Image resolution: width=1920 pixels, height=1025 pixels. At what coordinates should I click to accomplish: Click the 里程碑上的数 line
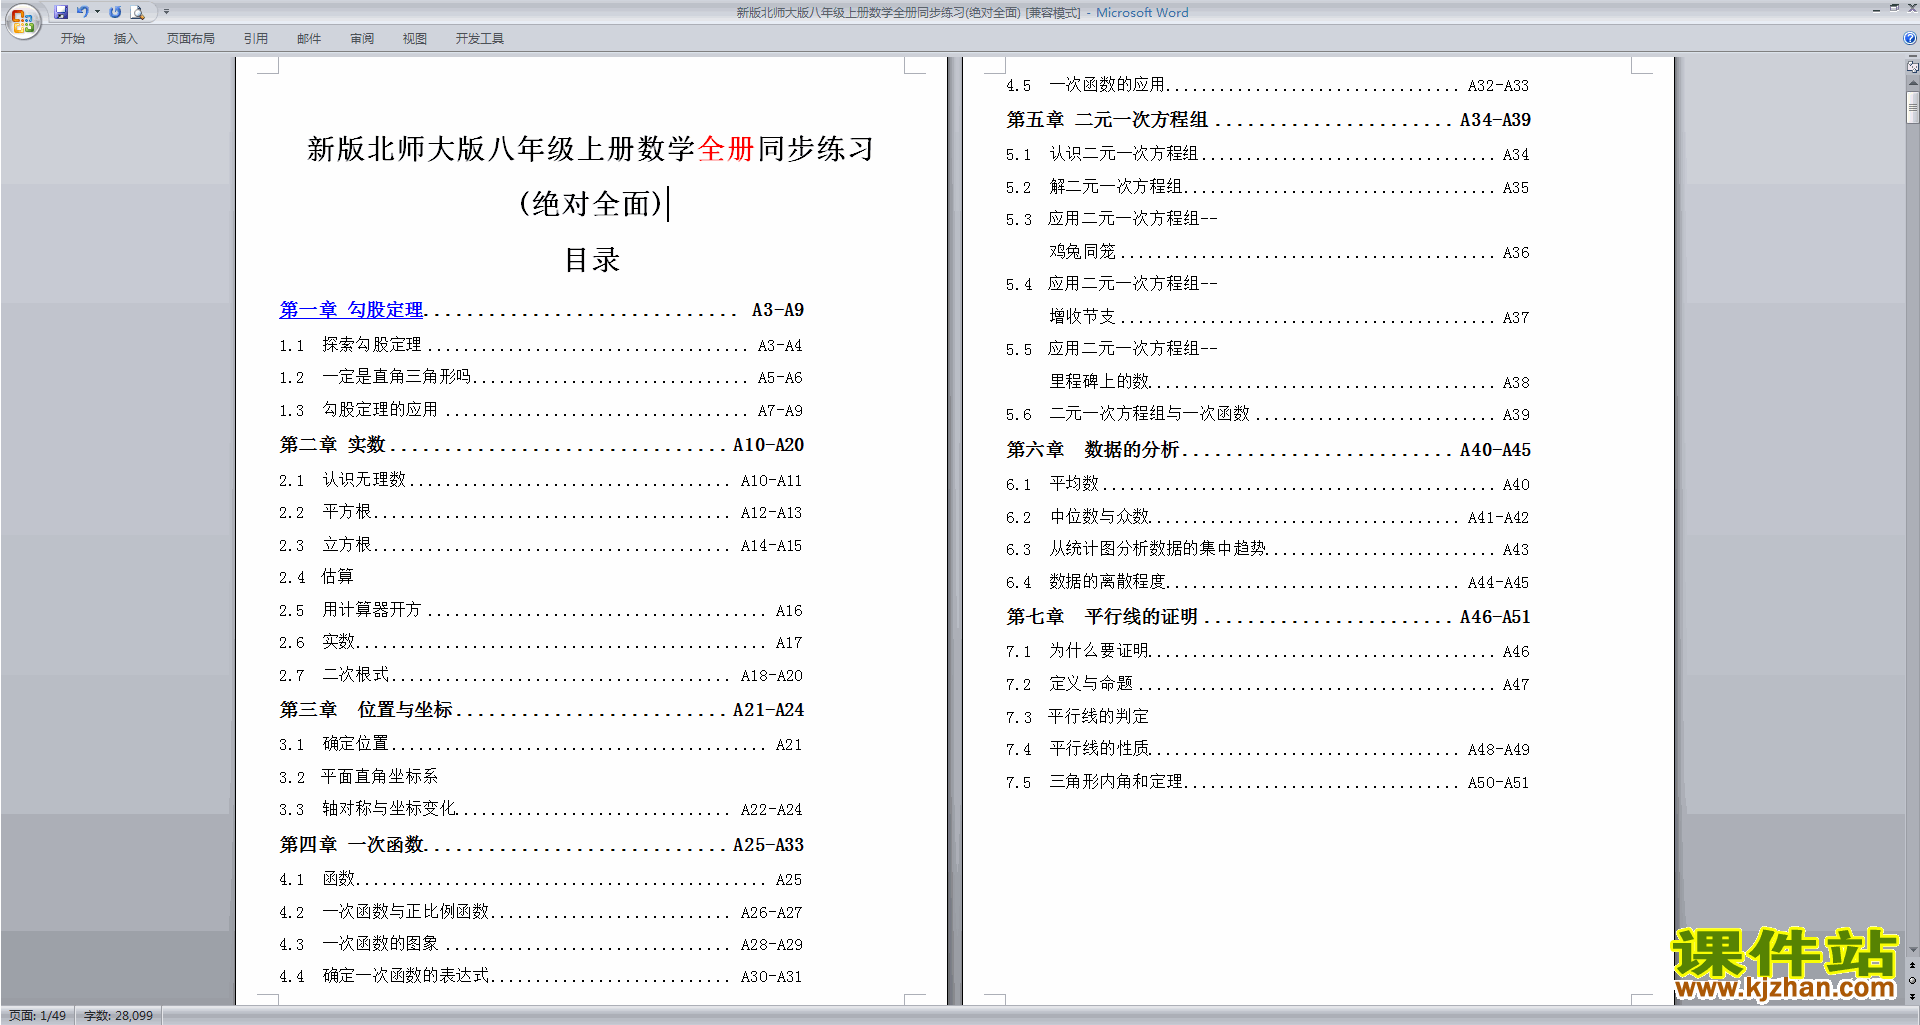[x=1290, y=382]
